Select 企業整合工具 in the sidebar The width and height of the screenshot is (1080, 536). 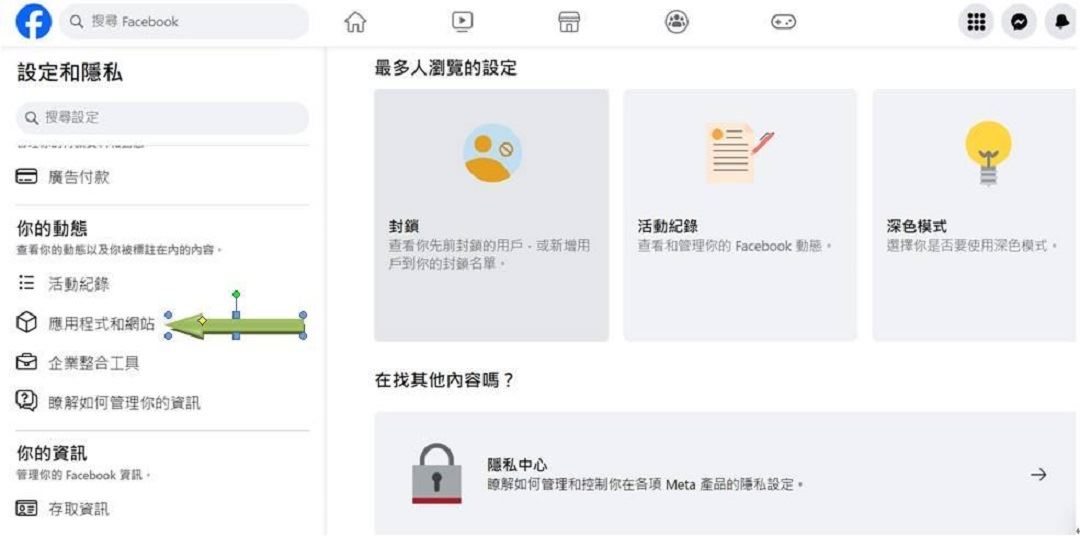click(94, 363)
